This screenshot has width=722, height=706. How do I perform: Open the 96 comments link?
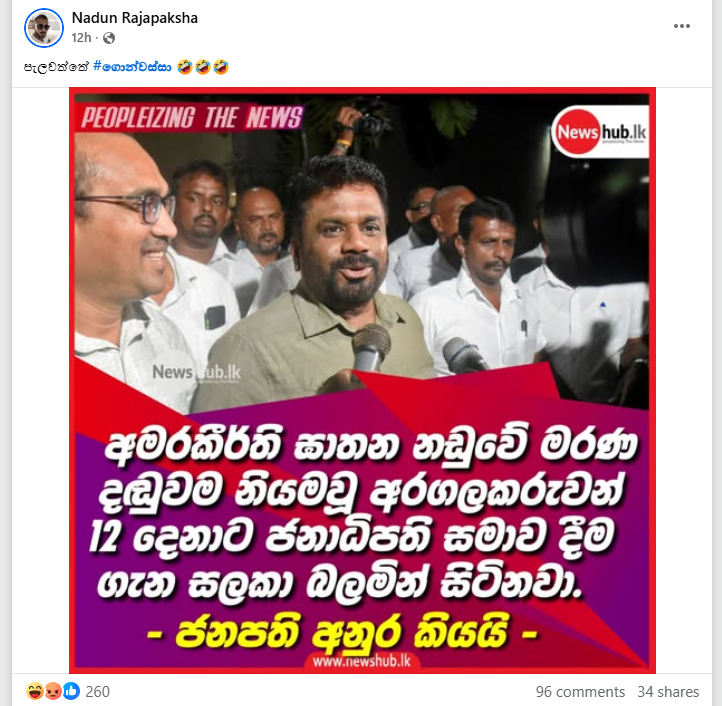click(x=580, y=691)
